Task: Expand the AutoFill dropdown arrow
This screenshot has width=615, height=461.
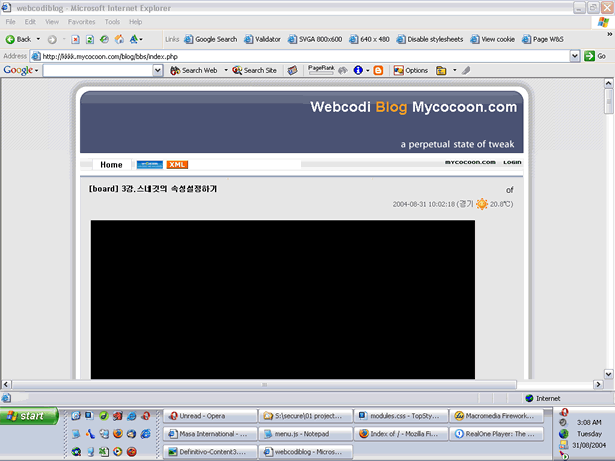Action: coord(455,71)
